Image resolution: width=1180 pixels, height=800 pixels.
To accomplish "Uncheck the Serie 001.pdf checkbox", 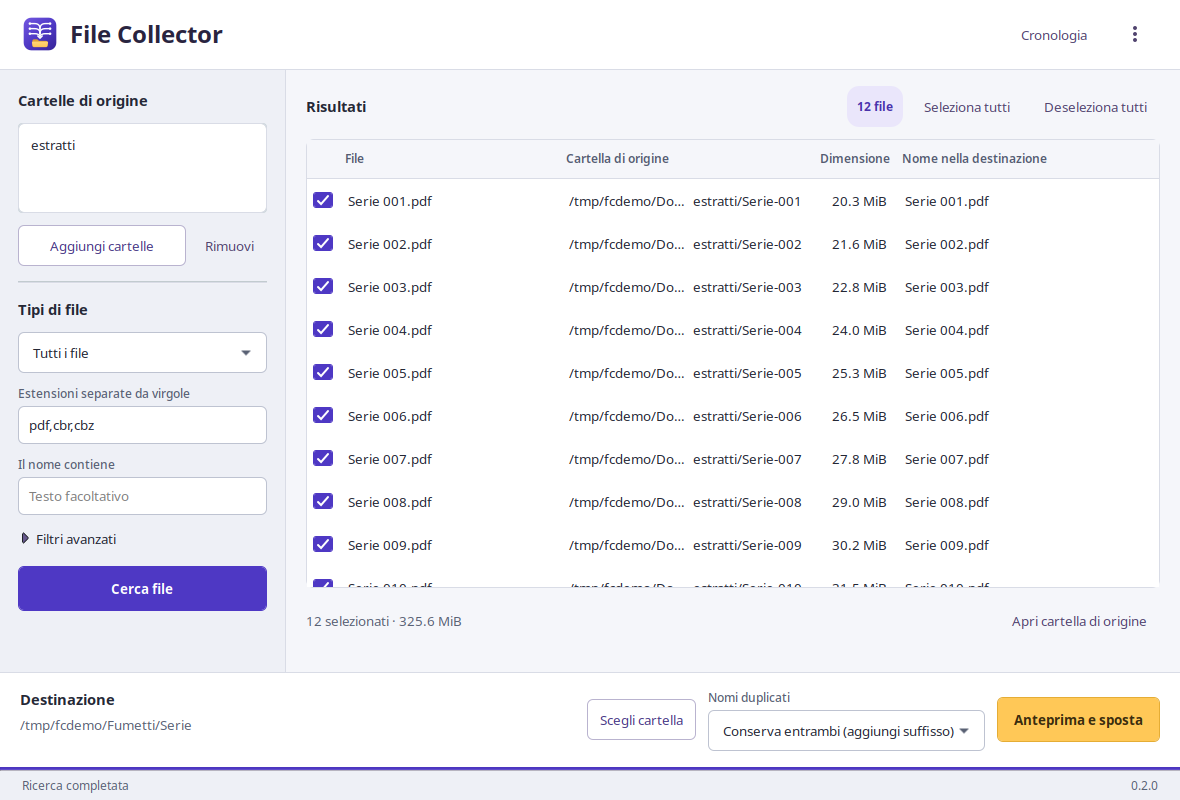I will click(x=323, y=200).
